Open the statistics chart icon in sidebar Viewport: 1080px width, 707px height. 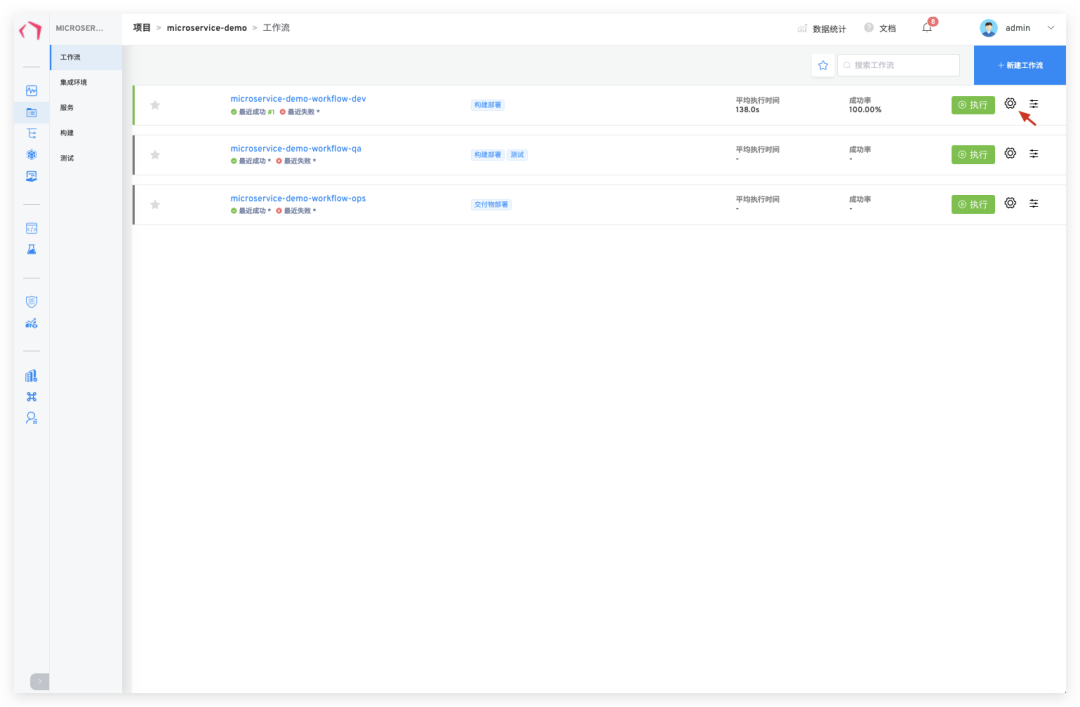32,323
